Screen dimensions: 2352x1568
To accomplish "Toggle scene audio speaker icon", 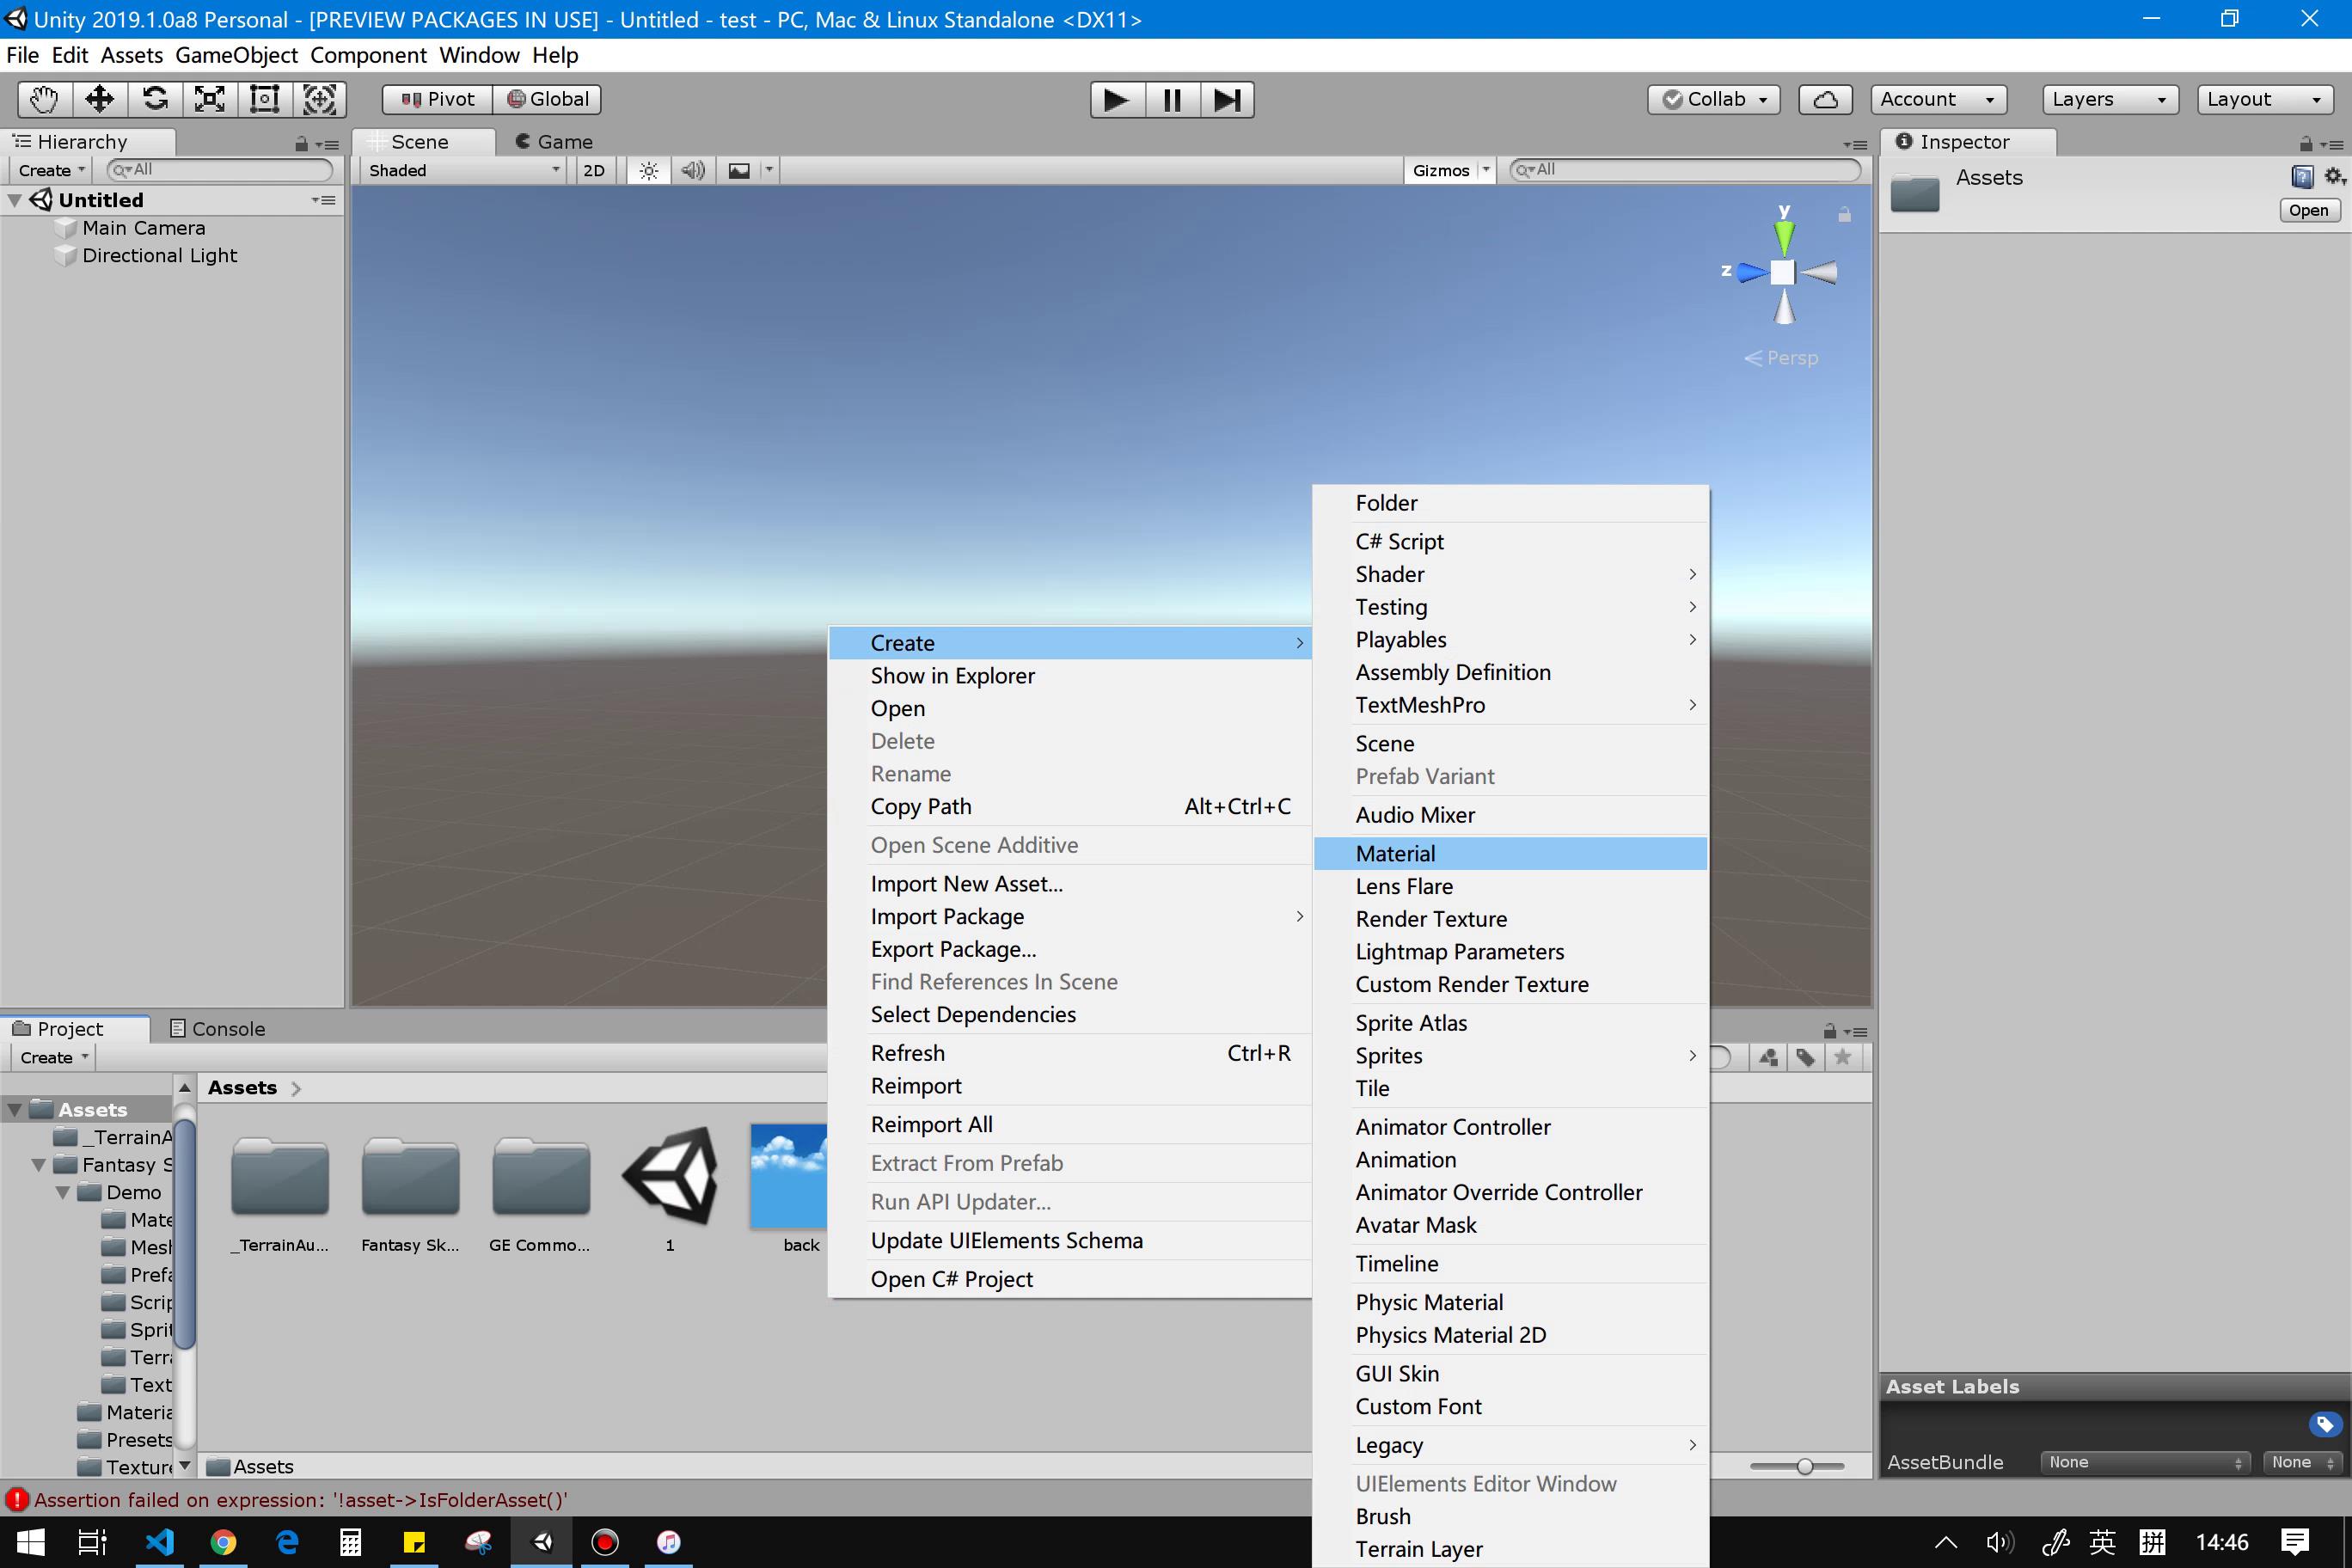I will pos(693,170).
